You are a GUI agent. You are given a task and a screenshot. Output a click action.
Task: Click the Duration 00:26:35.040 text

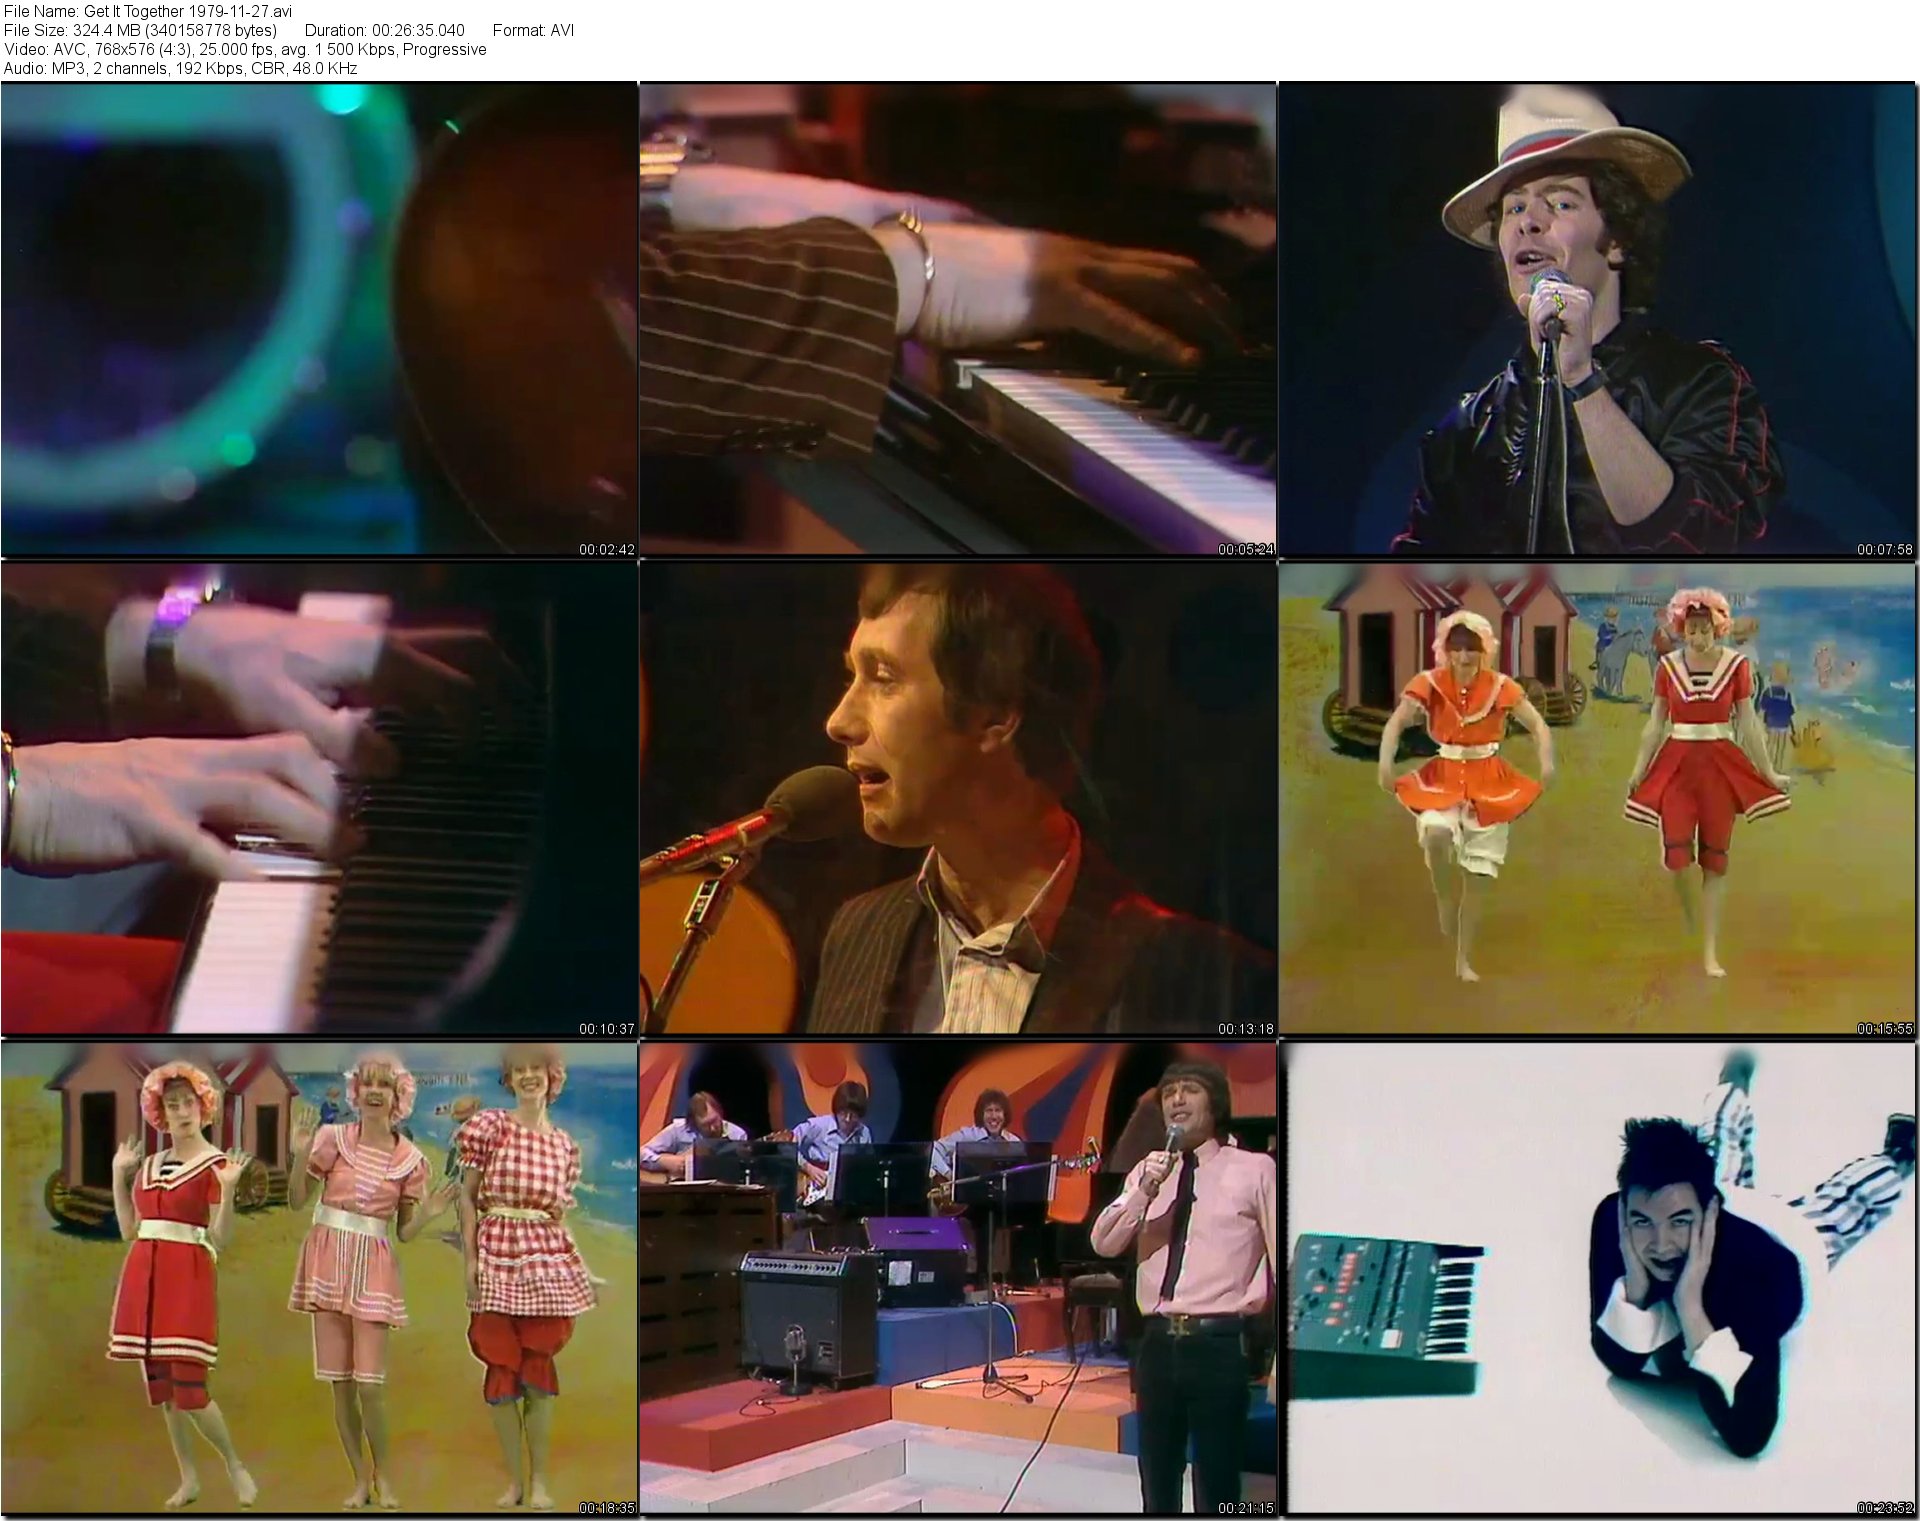click(384, 31)
